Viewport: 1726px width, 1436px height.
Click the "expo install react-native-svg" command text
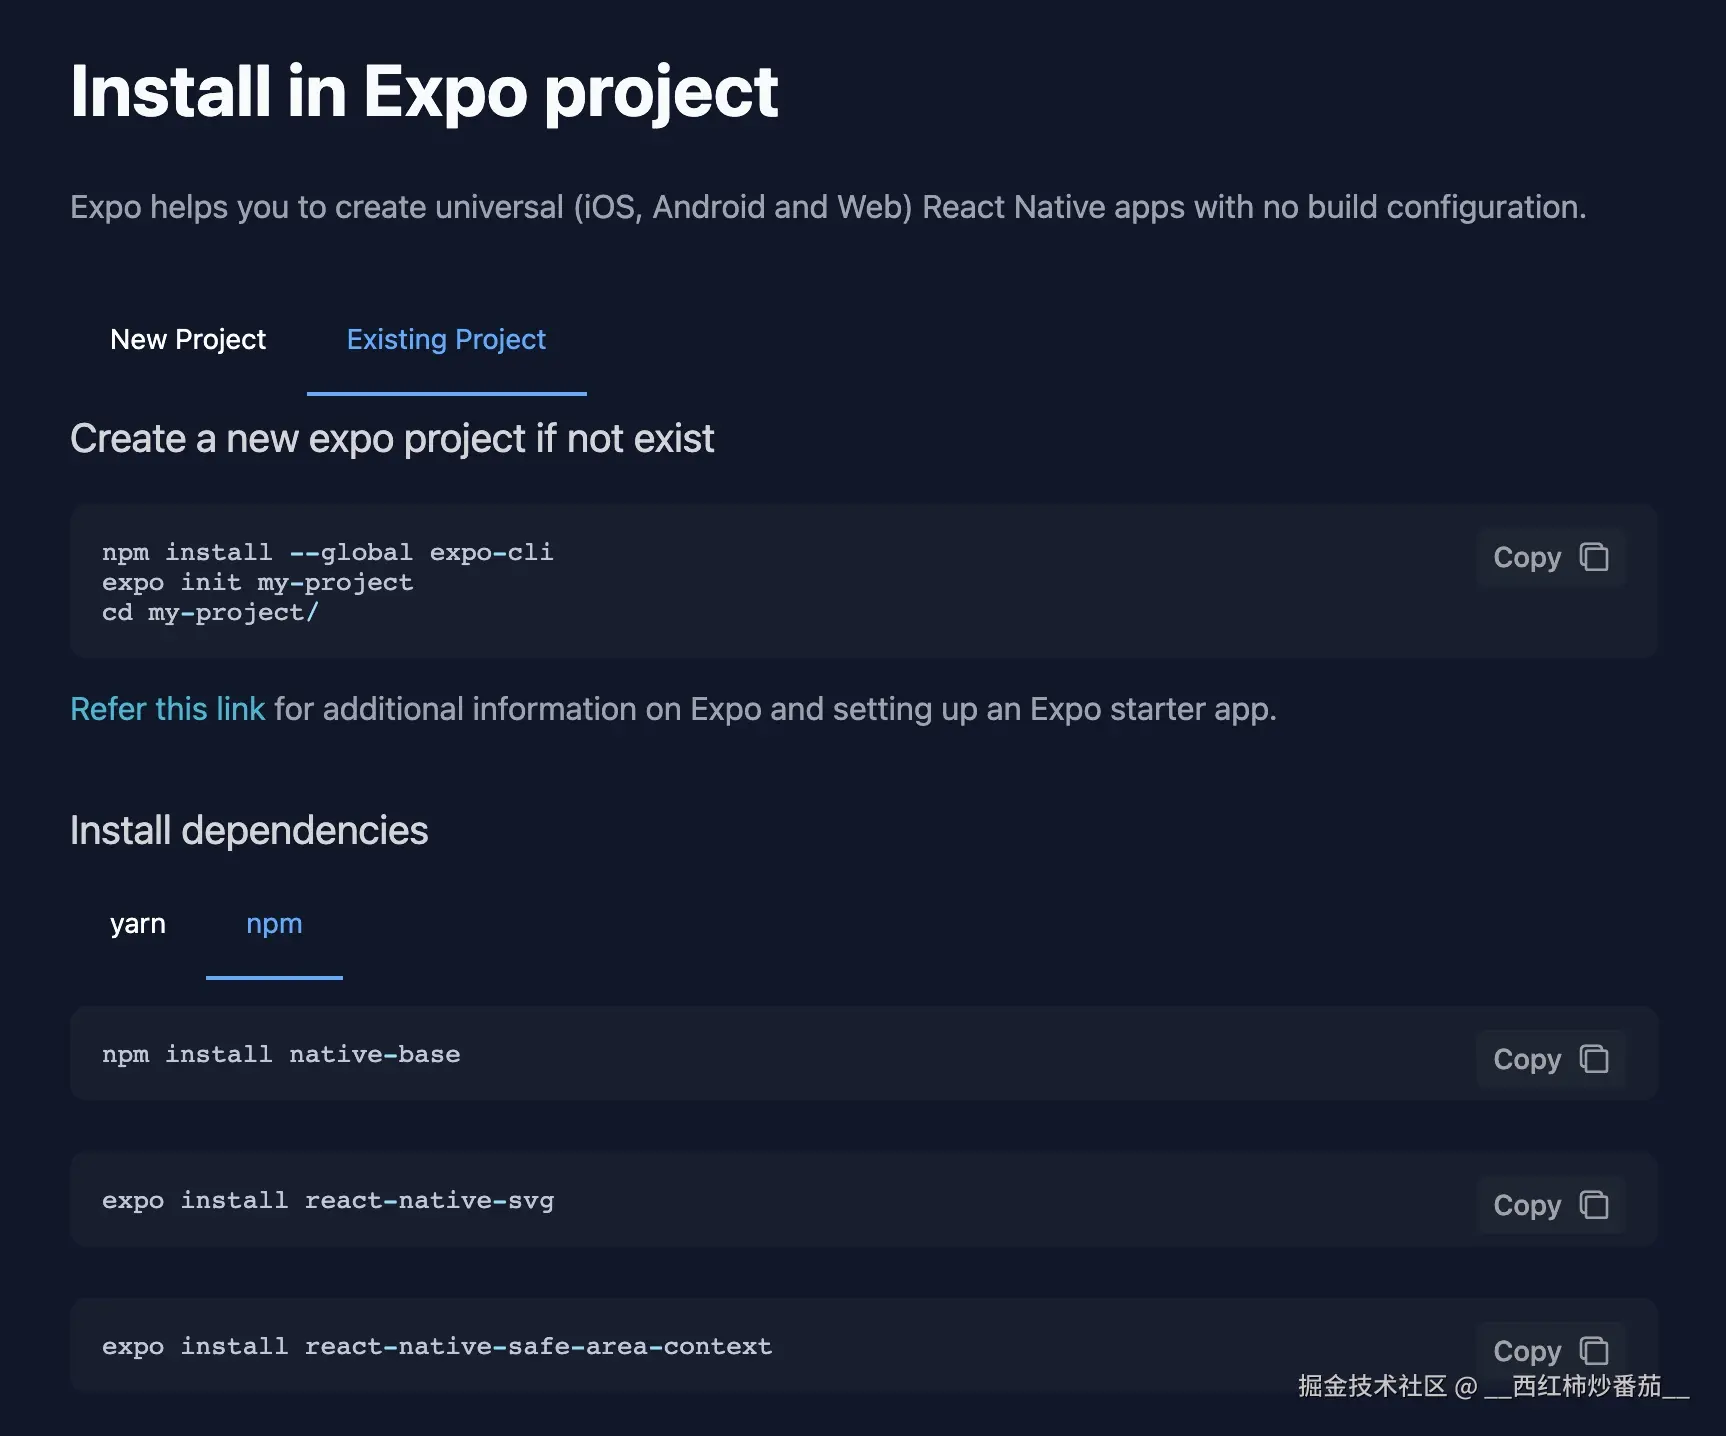327,1200
